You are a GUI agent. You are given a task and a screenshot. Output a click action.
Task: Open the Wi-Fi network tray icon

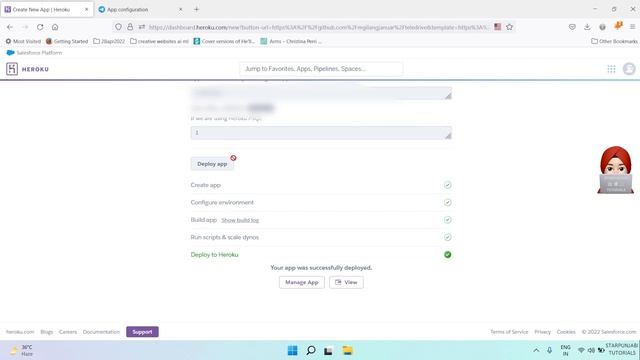tap(581, 350)
